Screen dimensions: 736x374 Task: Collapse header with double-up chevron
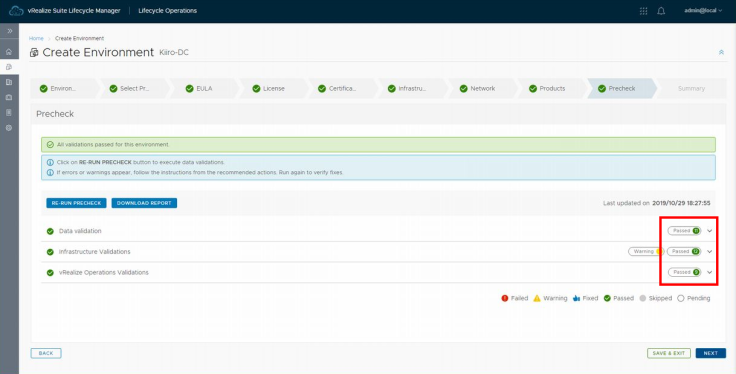(x=721, y=53)
